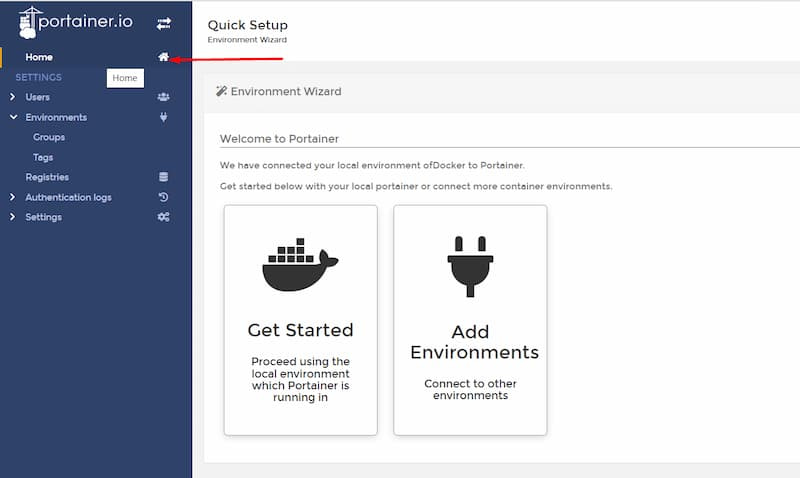This screenshot has height=478, width=800.
Task: Open the Home menu item
Action: tap(39, 57)
